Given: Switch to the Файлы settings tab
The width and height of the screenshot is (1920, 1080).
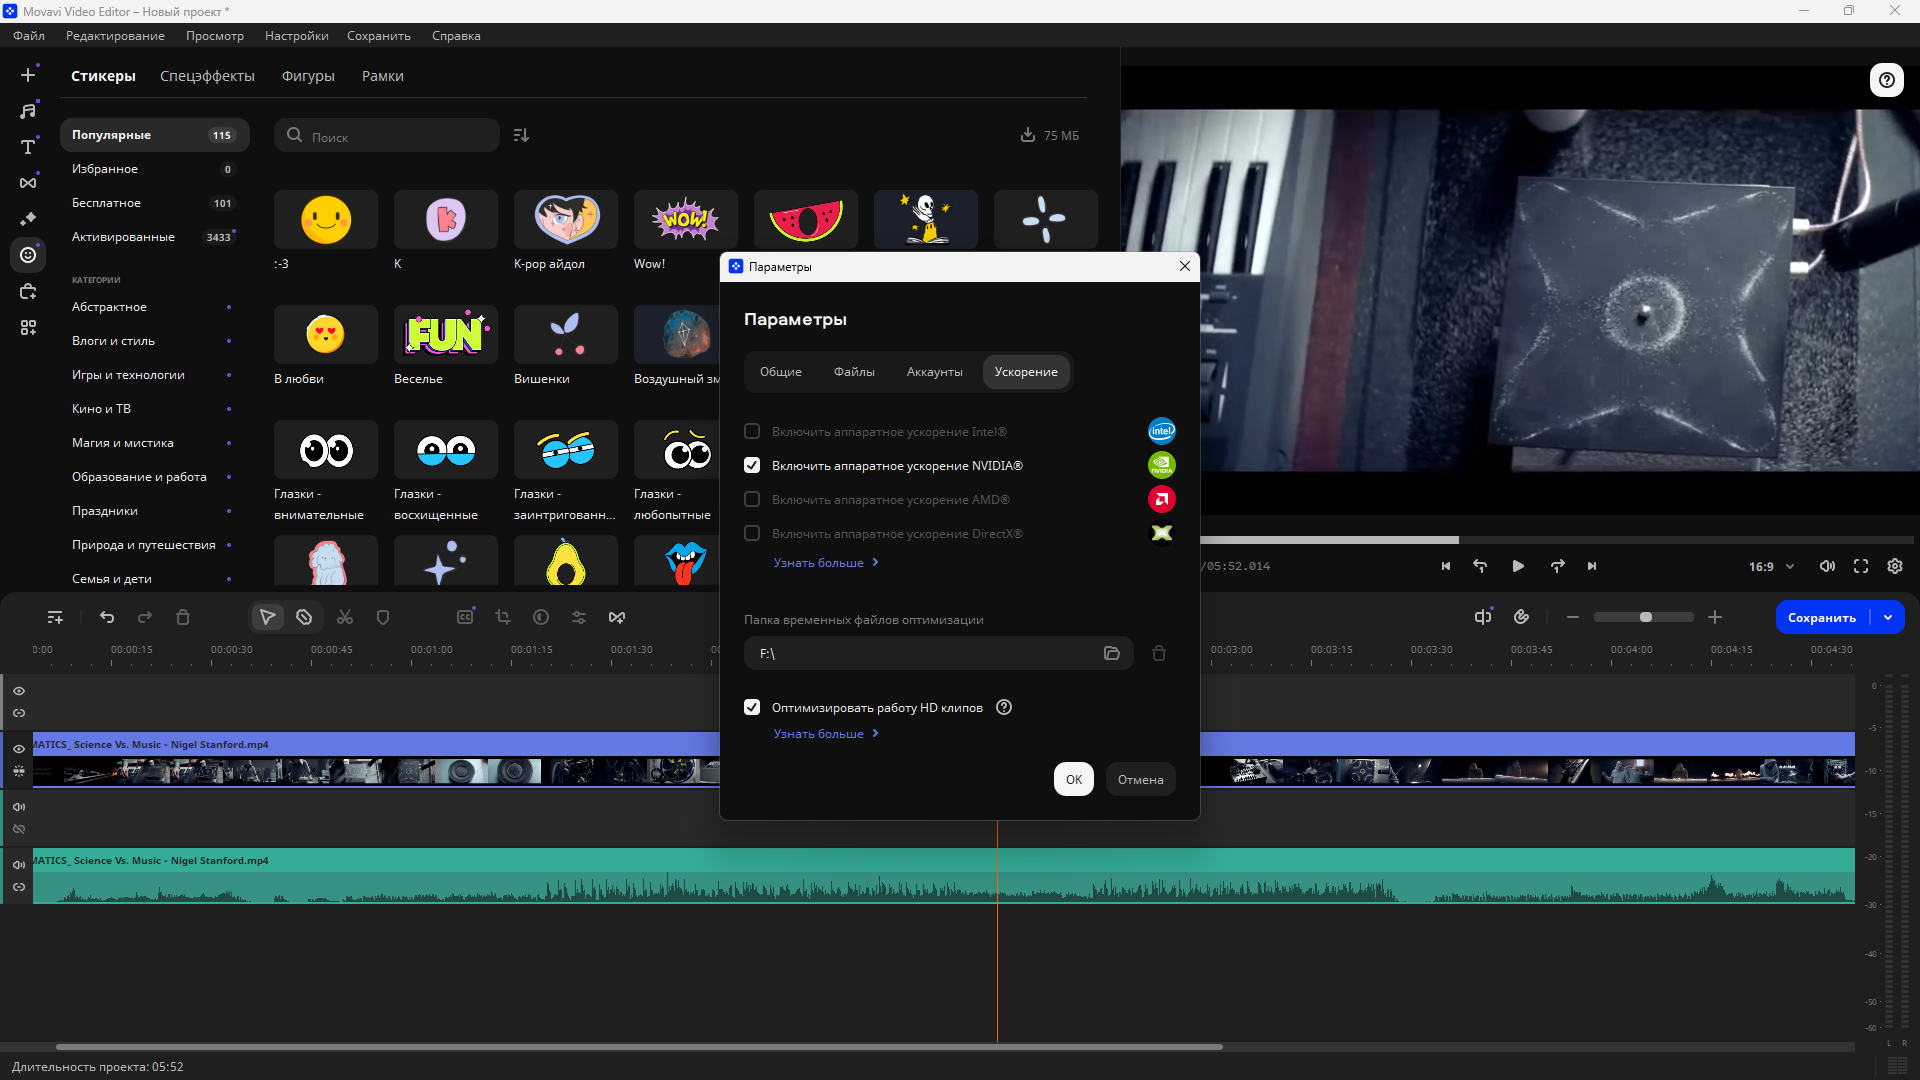Looking at the screenshot, I should [x=854, y=372].
